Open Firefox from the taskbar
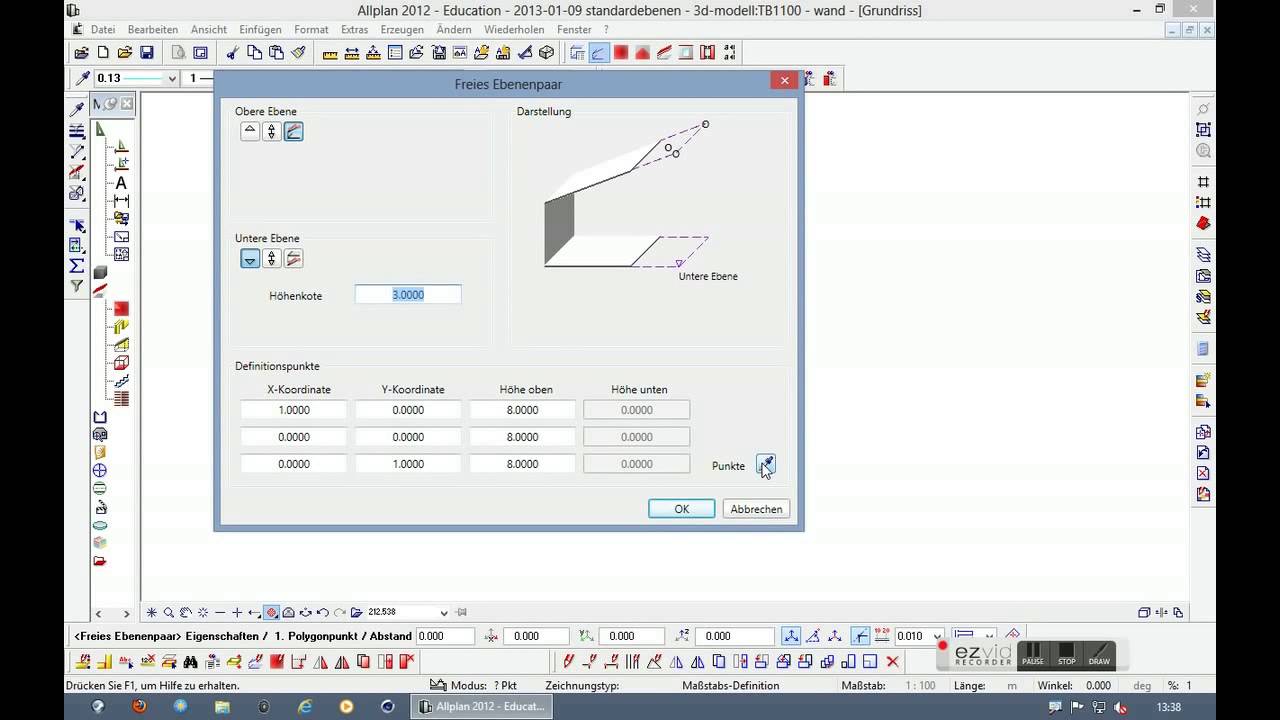Image resolution: width=1280 pixels, height=720 pixels. tap(139, 706)
